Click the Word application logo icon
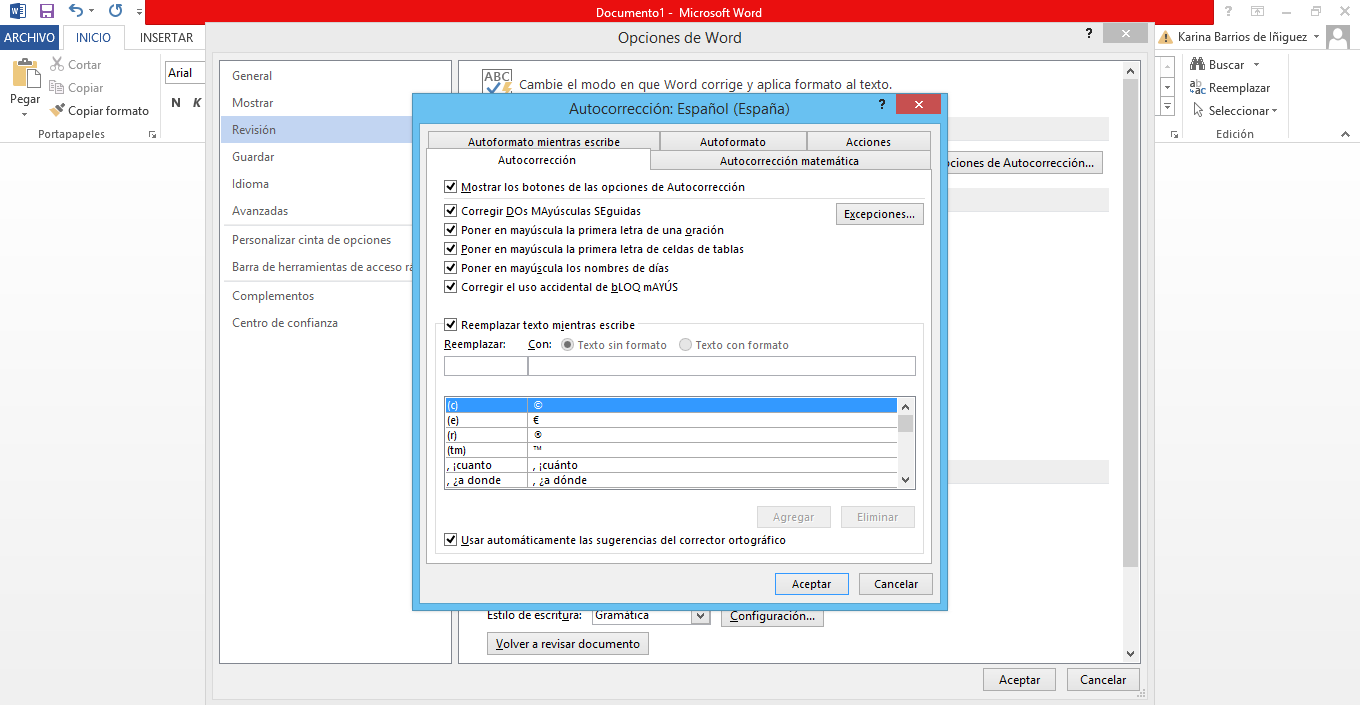The width and height of the screenshot is (1360, 705). (x=17, y=12)
